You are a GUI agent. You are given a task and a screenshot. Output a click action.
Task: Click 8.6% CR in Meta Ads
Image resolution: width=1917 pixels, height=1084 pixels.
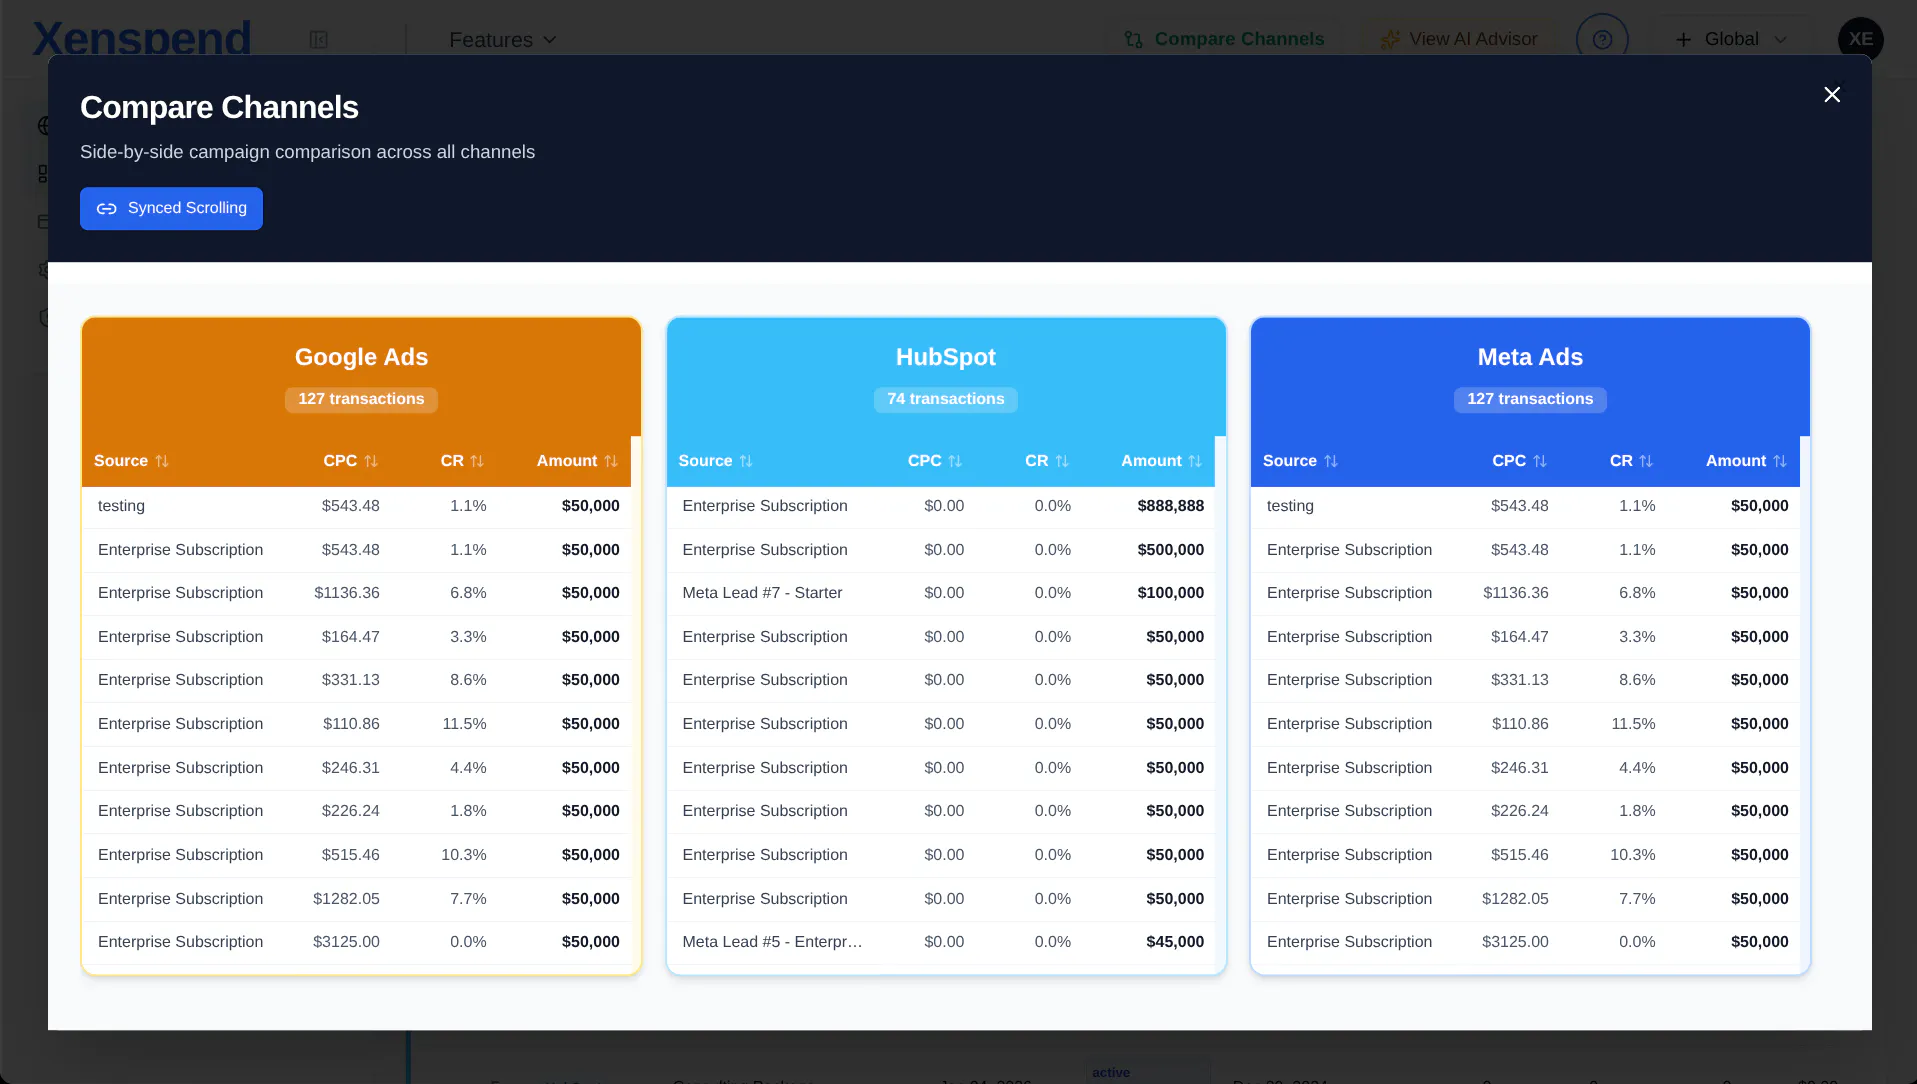[x=1637, y=680]
